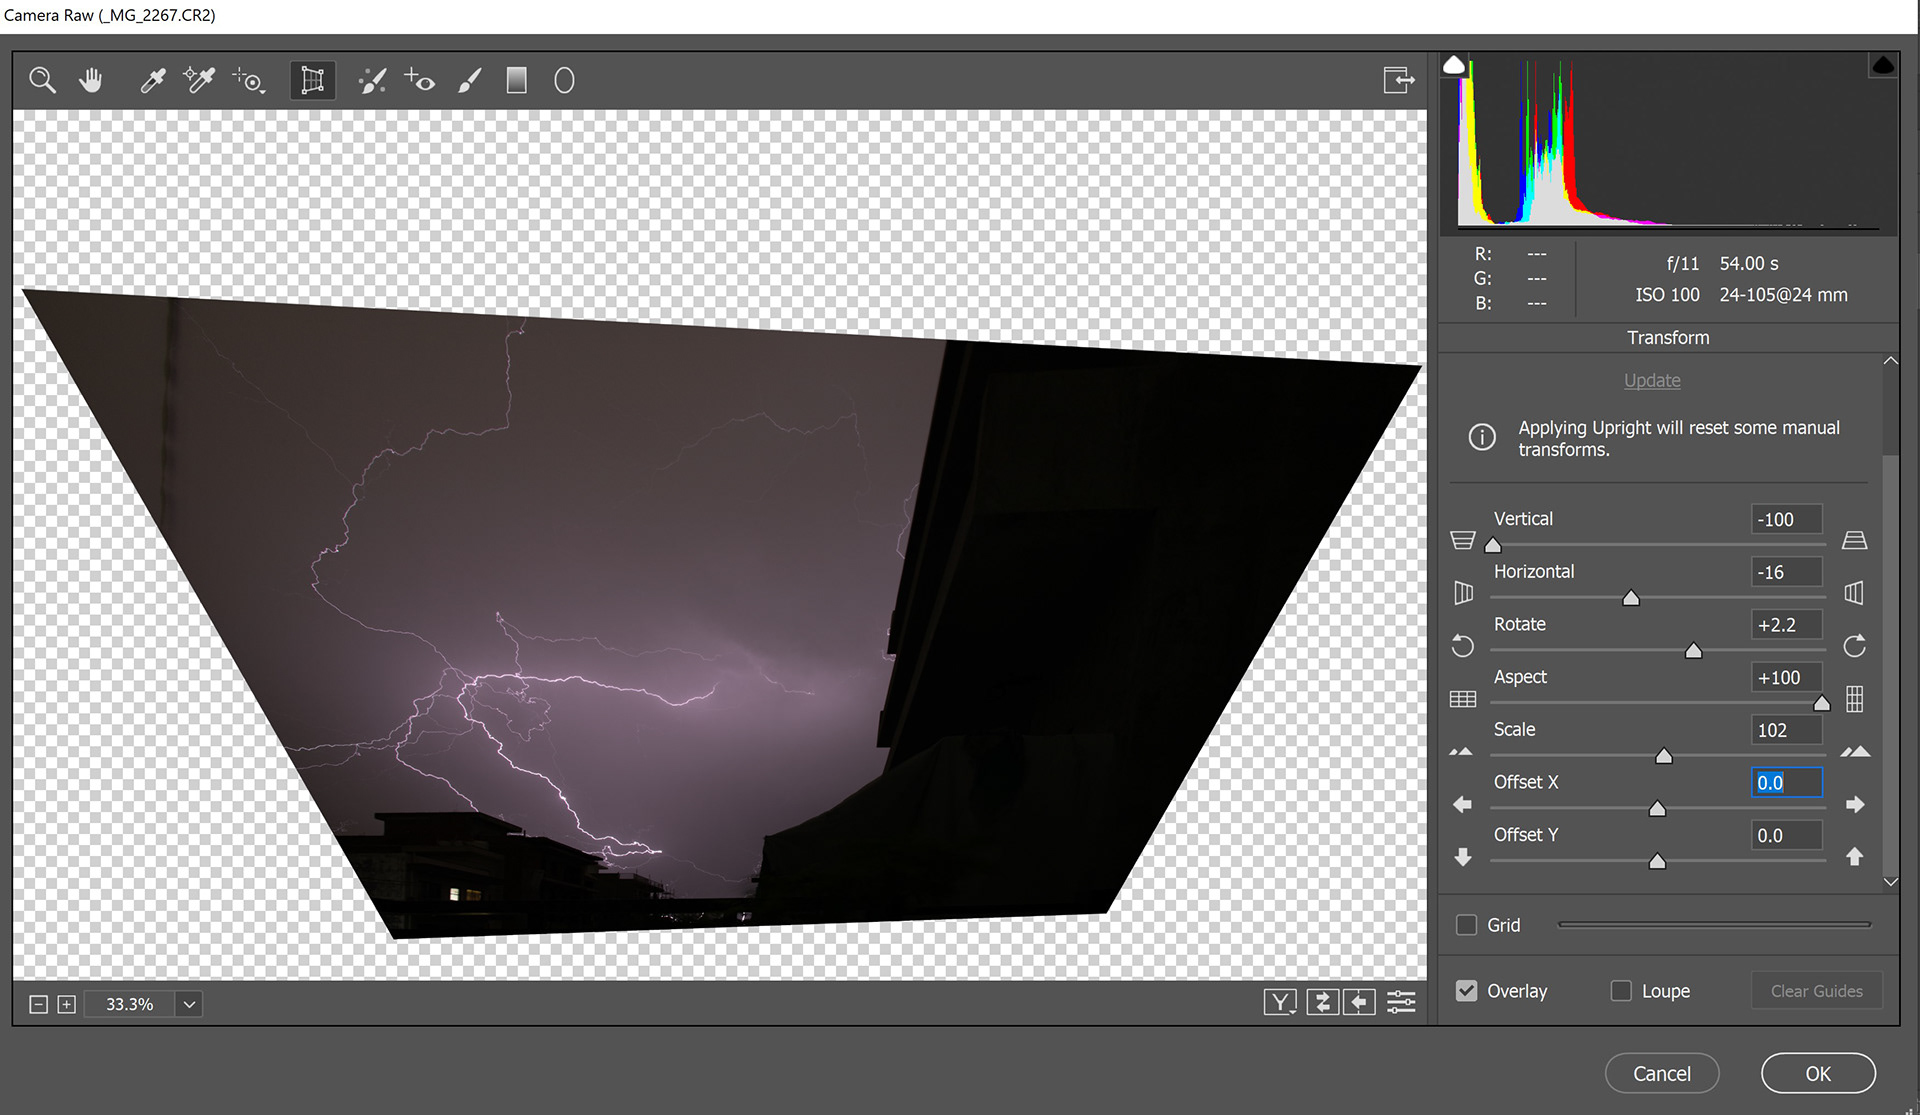The image size is (1920, 1115).
Task: Click the Offset X right arrow
Action: (x=1855, y=804)
